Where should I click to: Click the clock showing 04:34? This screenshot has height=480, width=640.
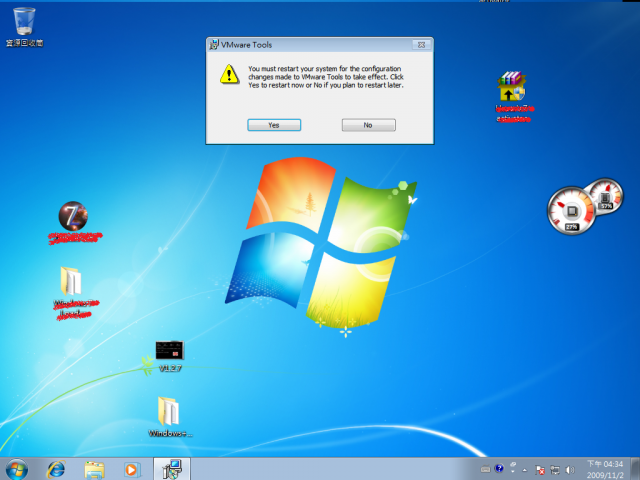point(605,469)
